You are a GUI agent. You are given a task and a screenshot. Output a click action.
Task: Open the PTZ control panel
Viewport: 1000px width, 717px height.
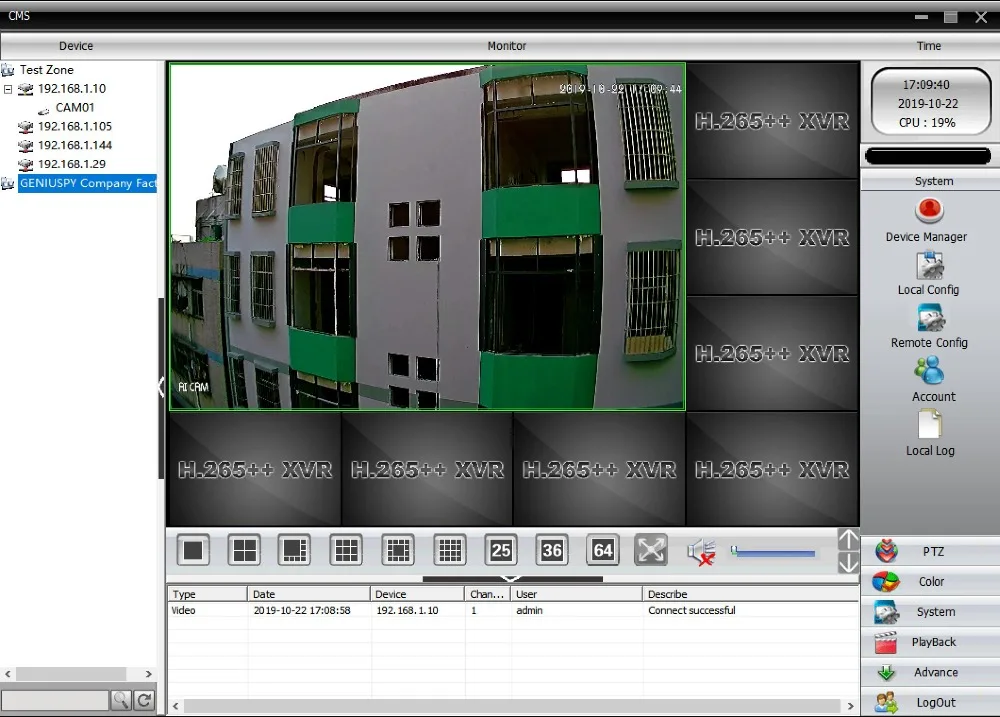930,551
